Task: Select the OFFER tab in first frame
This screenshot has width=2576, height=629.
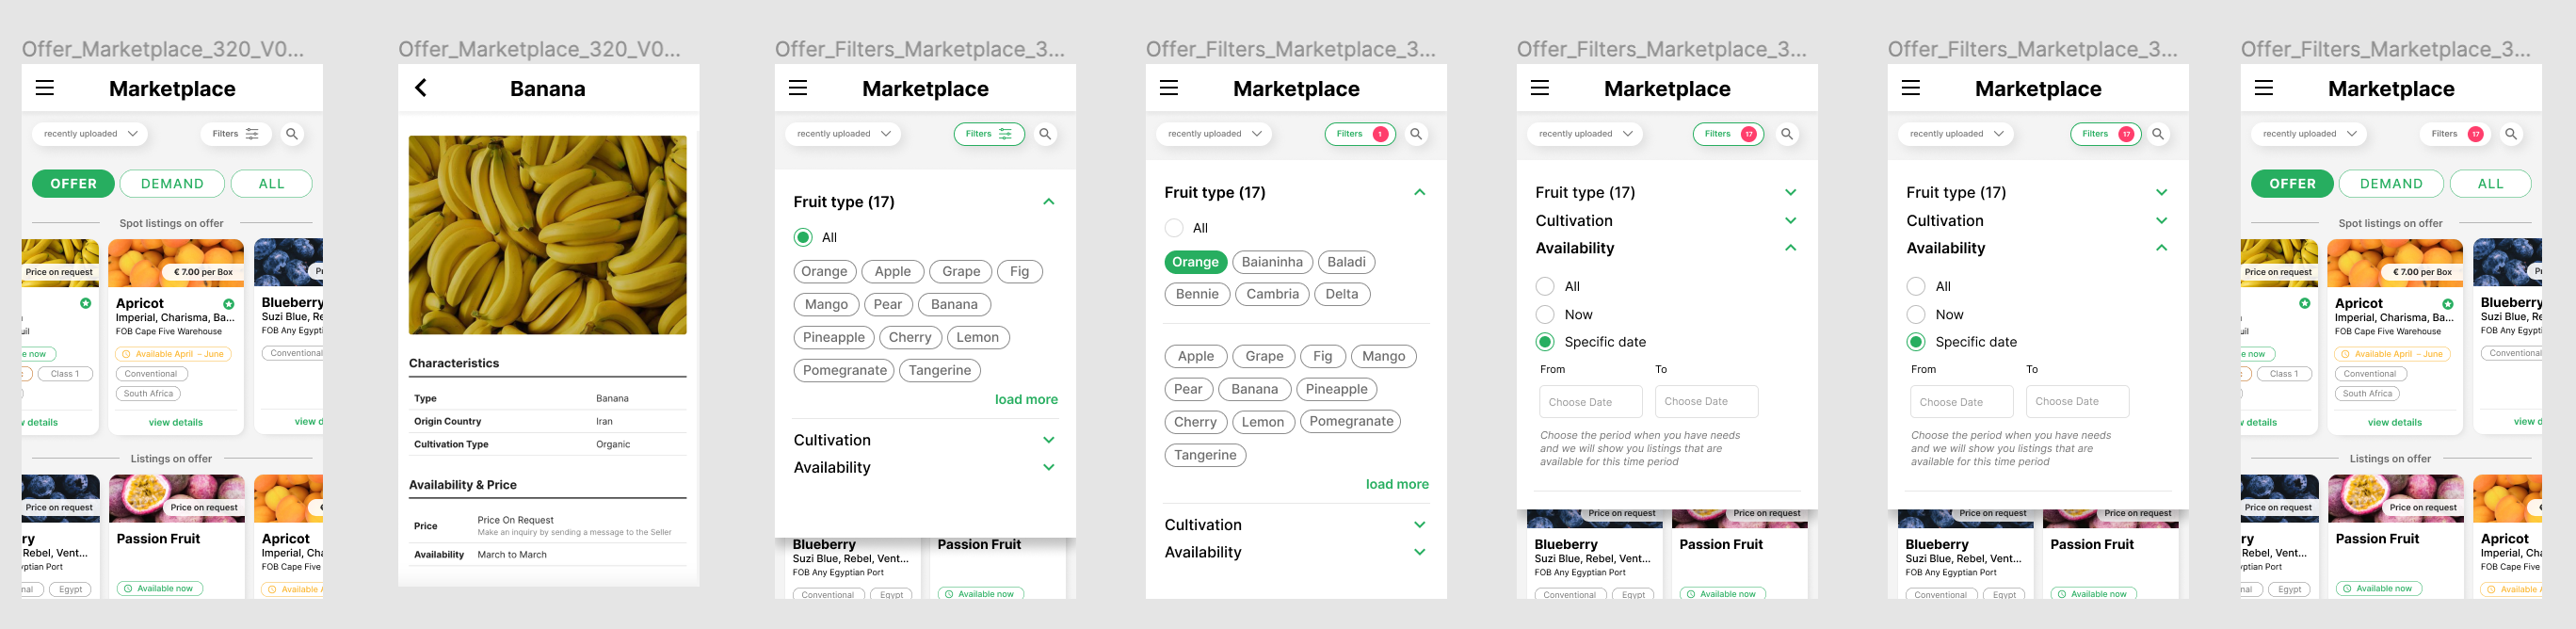Action: point(74,184)
